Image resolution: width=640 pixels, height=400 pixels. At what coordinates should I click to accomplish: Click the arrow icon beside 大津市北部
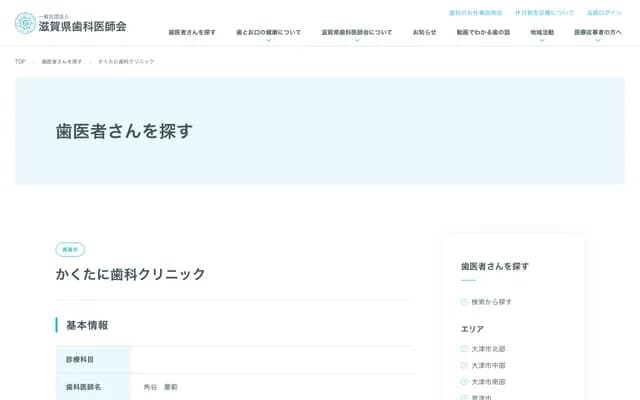pyautogui.click(x=464, y=349)
